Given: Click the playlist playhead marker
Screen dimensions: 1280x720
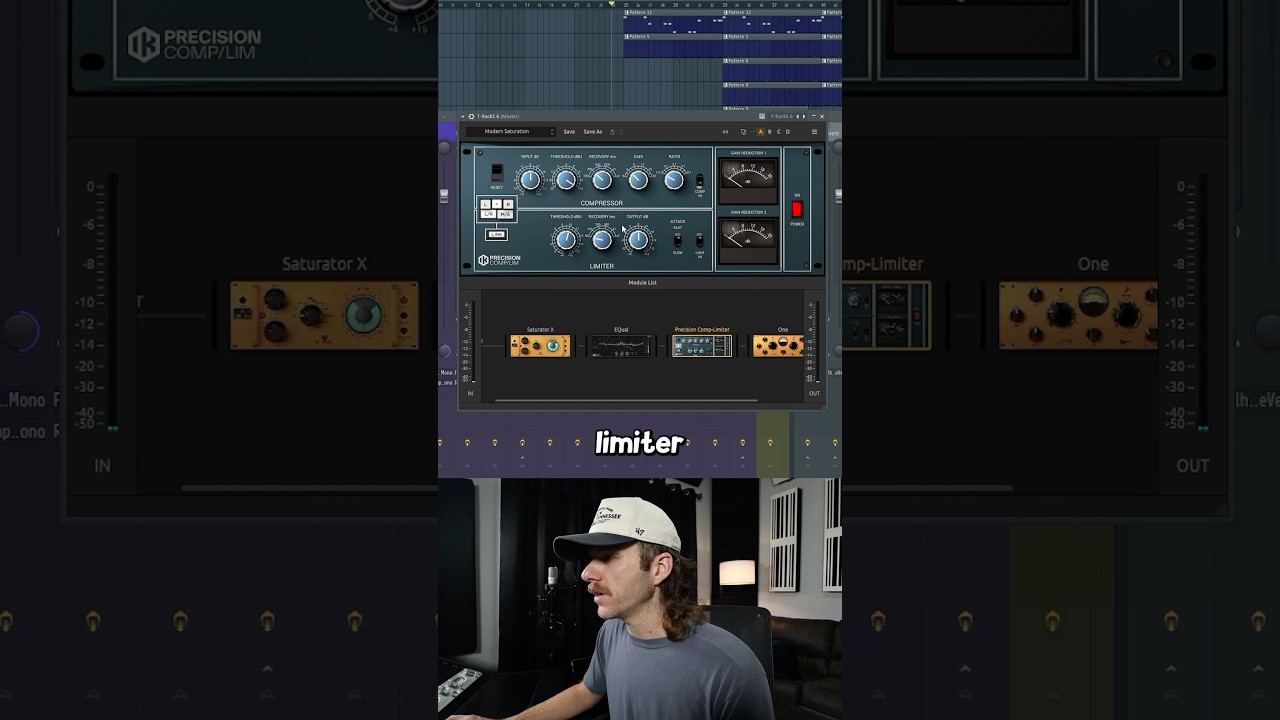Looking at the screenshot, I should 612,3.
